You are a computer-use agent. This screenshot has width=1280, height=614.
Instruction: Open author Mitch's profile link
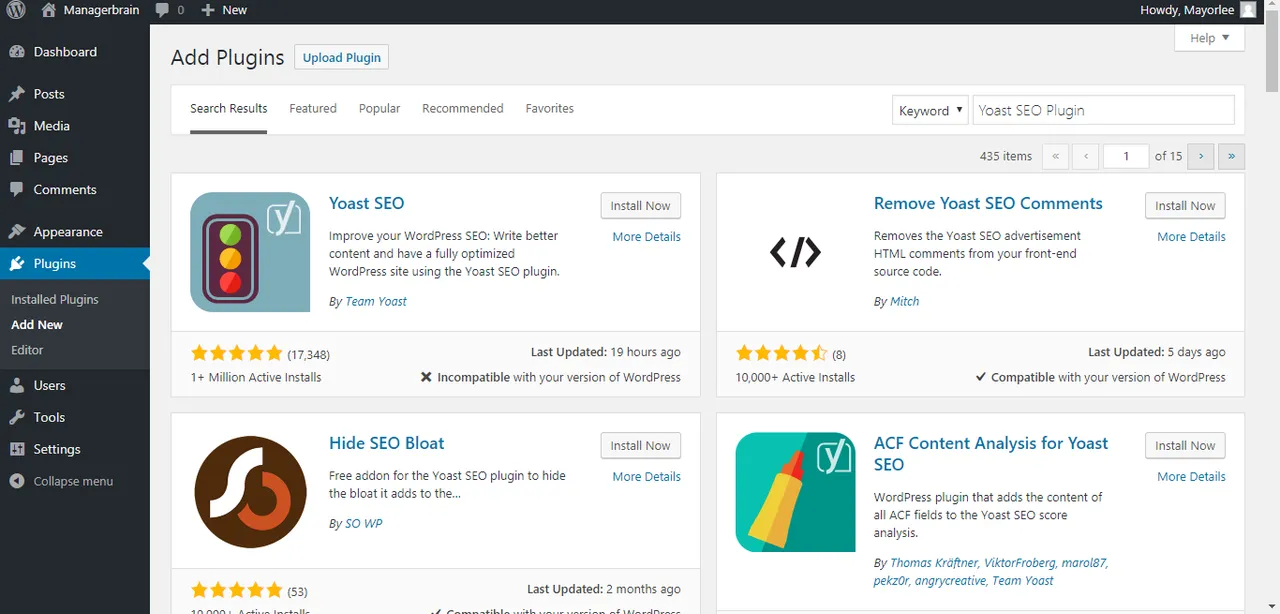coord(904,301)
